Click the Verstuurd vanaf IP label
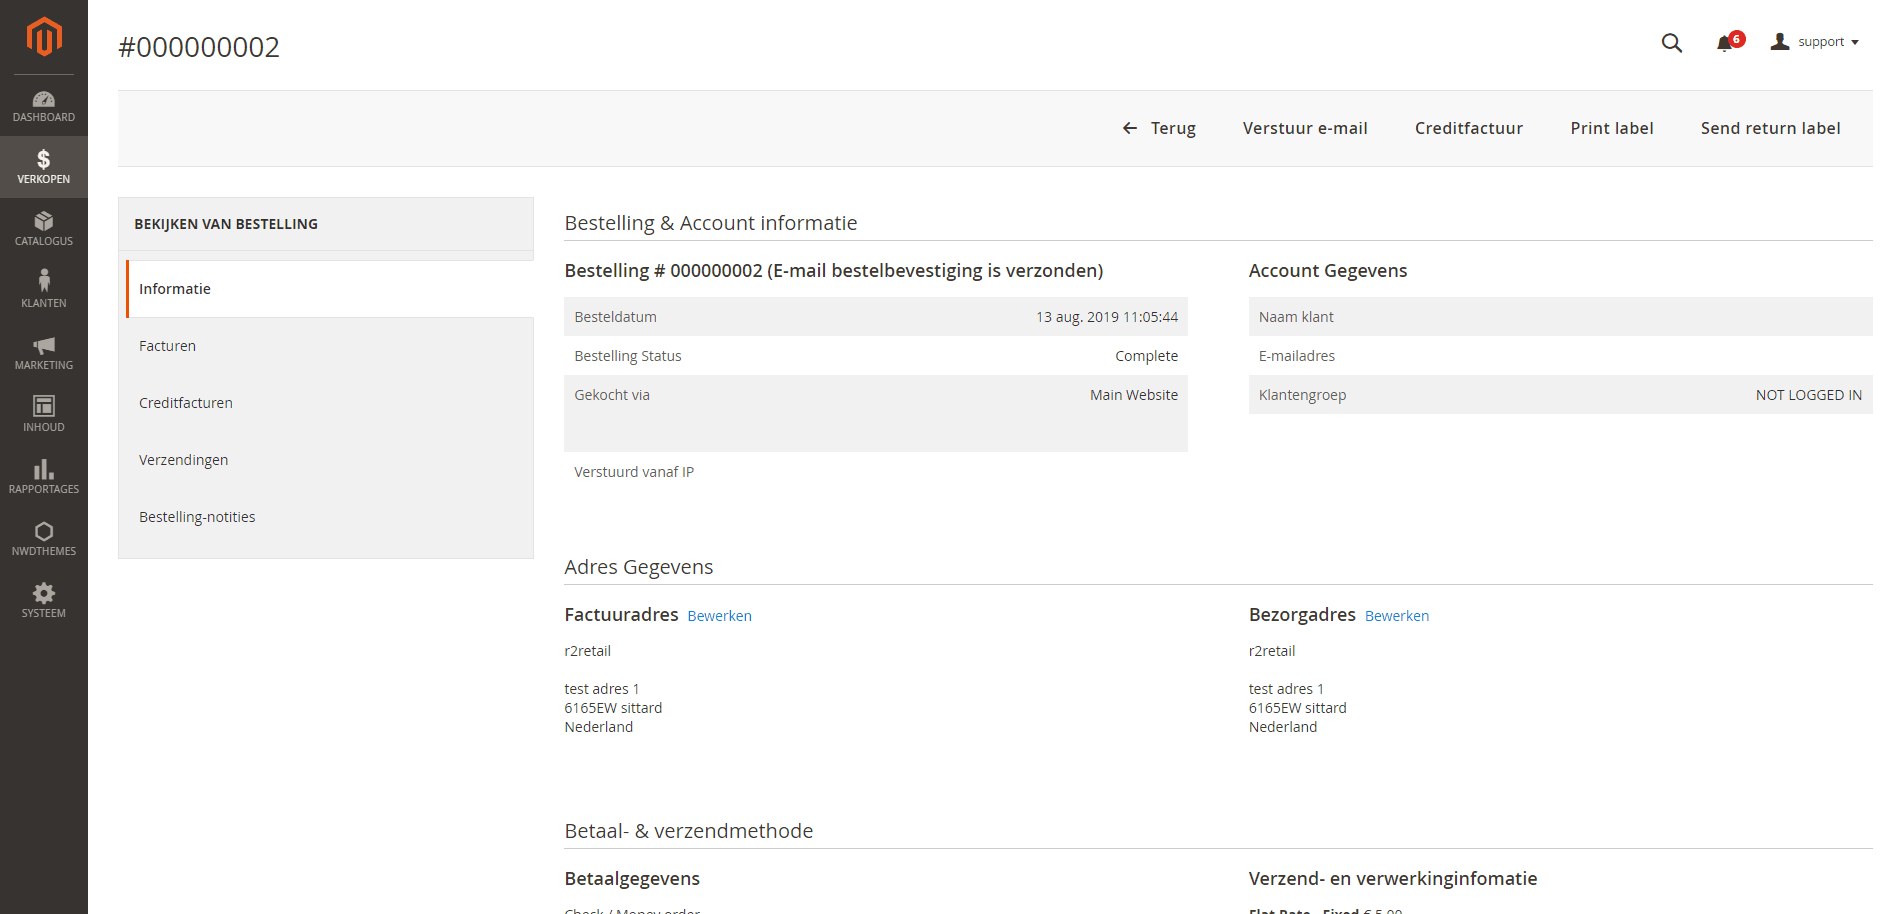 tap(634, 472)
